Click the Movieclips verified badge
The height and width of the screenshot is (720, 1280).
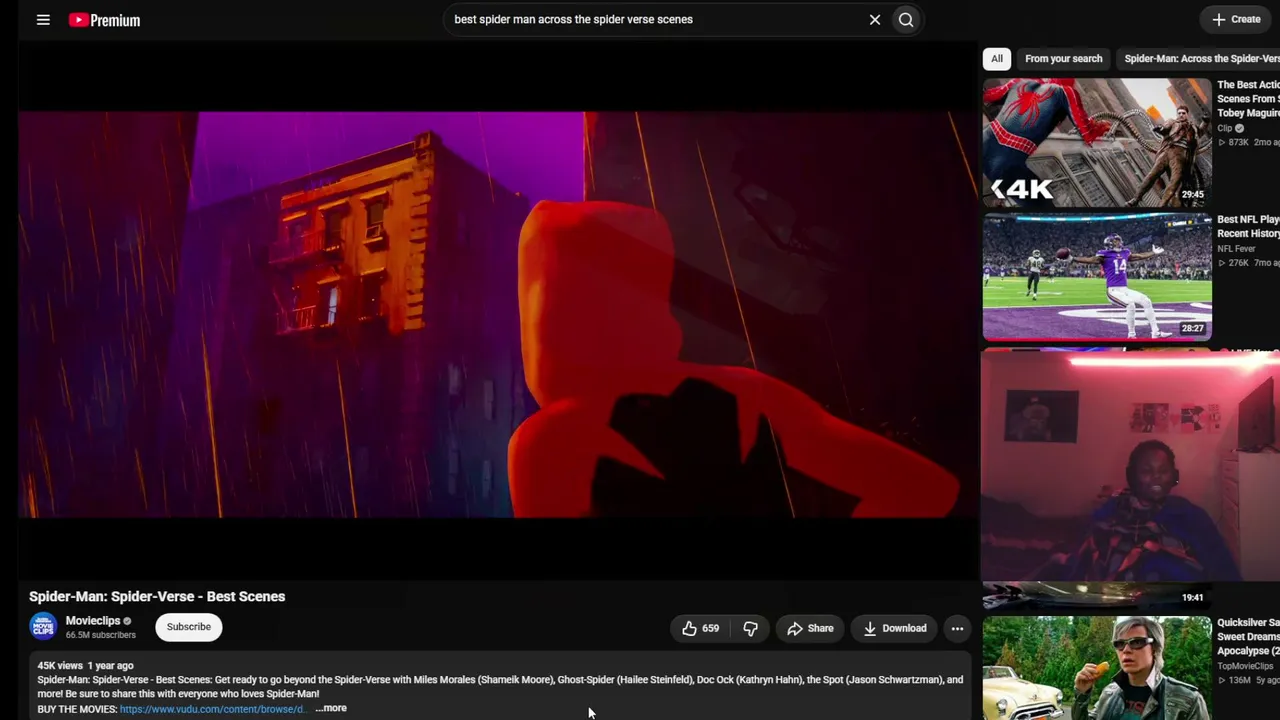point(127,621)
